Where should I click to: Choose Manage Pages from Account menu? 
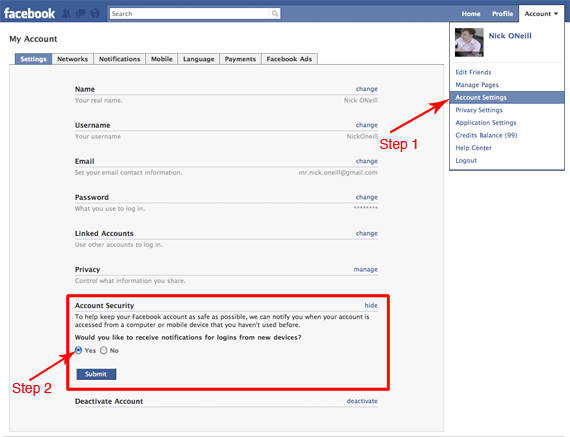point(477,85)
